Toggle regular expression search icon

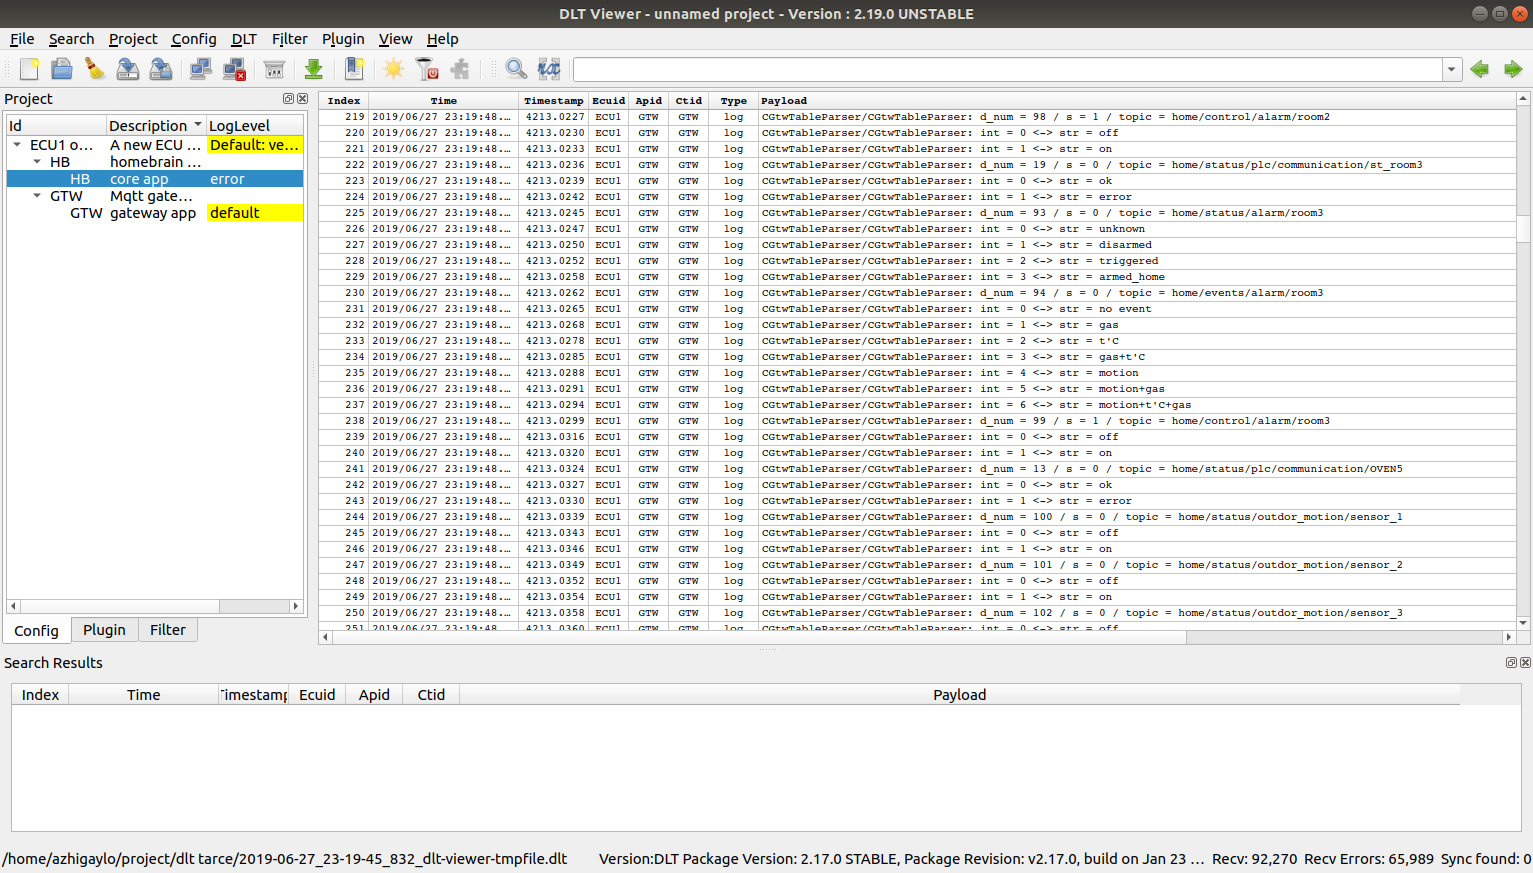click(549, 69)
